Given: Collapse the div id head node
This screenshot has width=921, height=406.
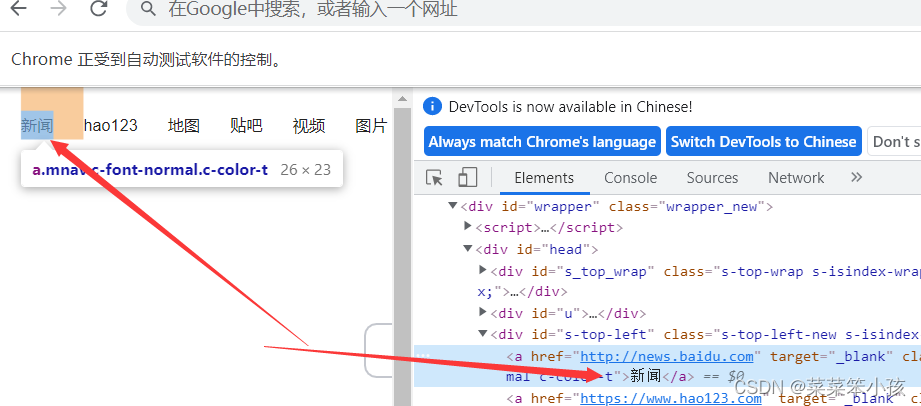Looking at the screenshot, I should tap(468, 249).
